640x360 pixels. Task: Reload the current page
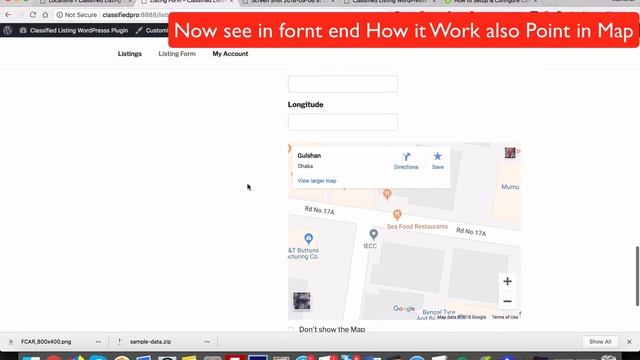point(33,15)
